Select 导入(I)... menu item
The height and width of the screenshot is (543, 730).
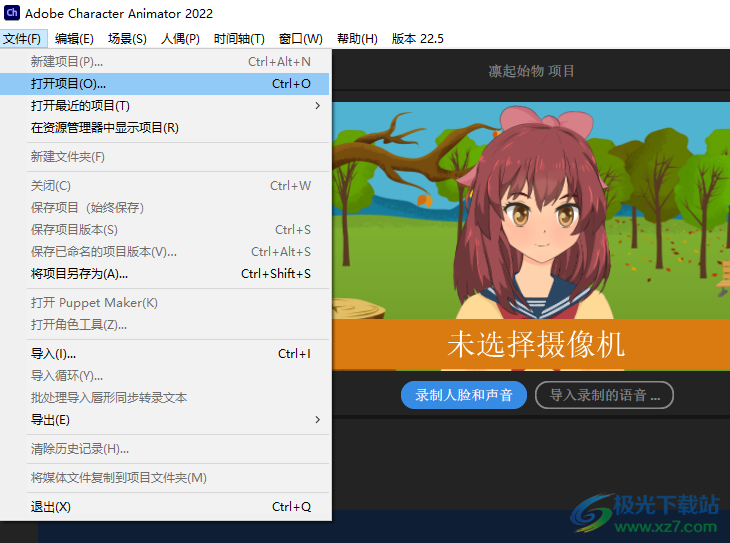coord(164,354)
